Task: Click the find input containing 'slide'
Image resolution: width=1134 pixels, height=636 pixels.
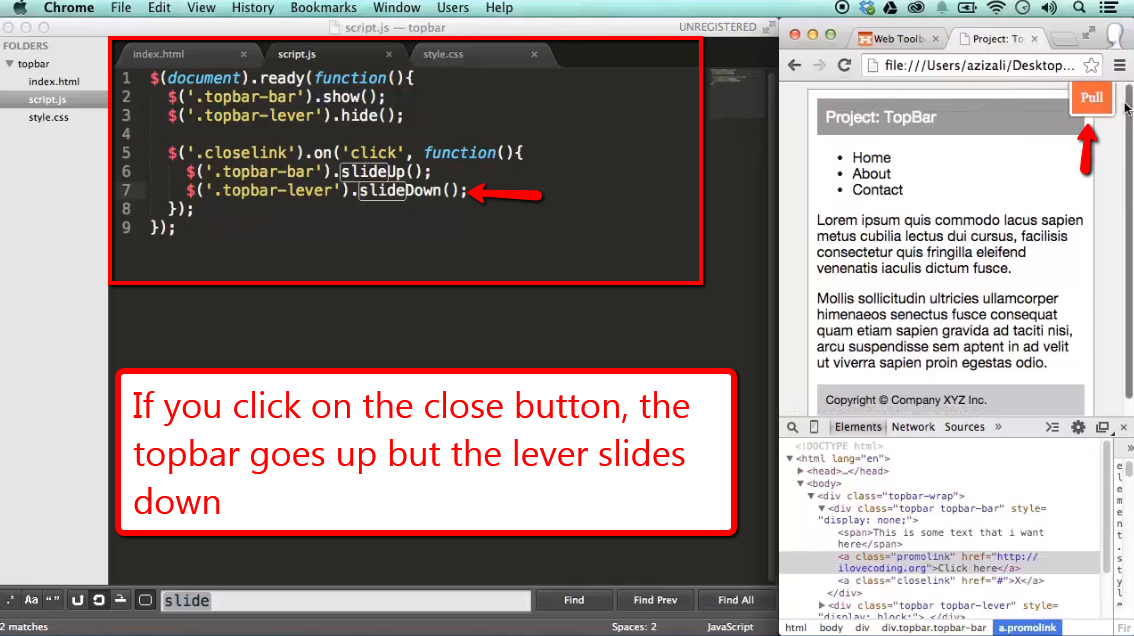Action: tap(346, 601)
